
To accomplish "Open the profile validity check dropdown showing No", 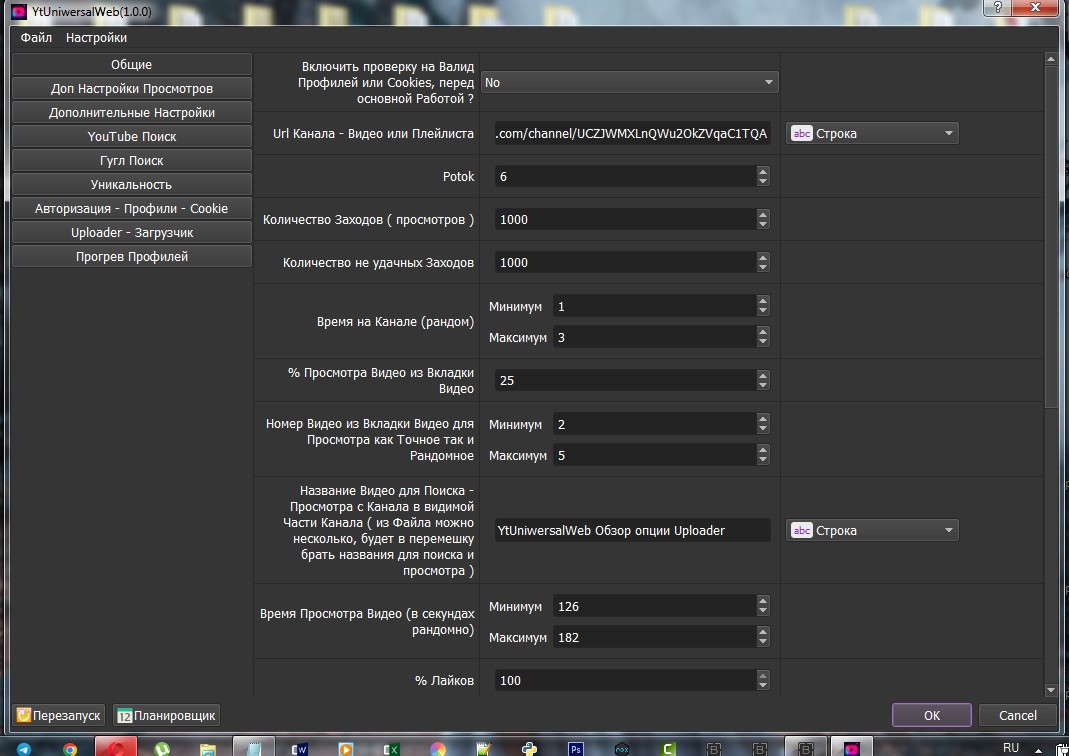I will (x=630, y=83).
